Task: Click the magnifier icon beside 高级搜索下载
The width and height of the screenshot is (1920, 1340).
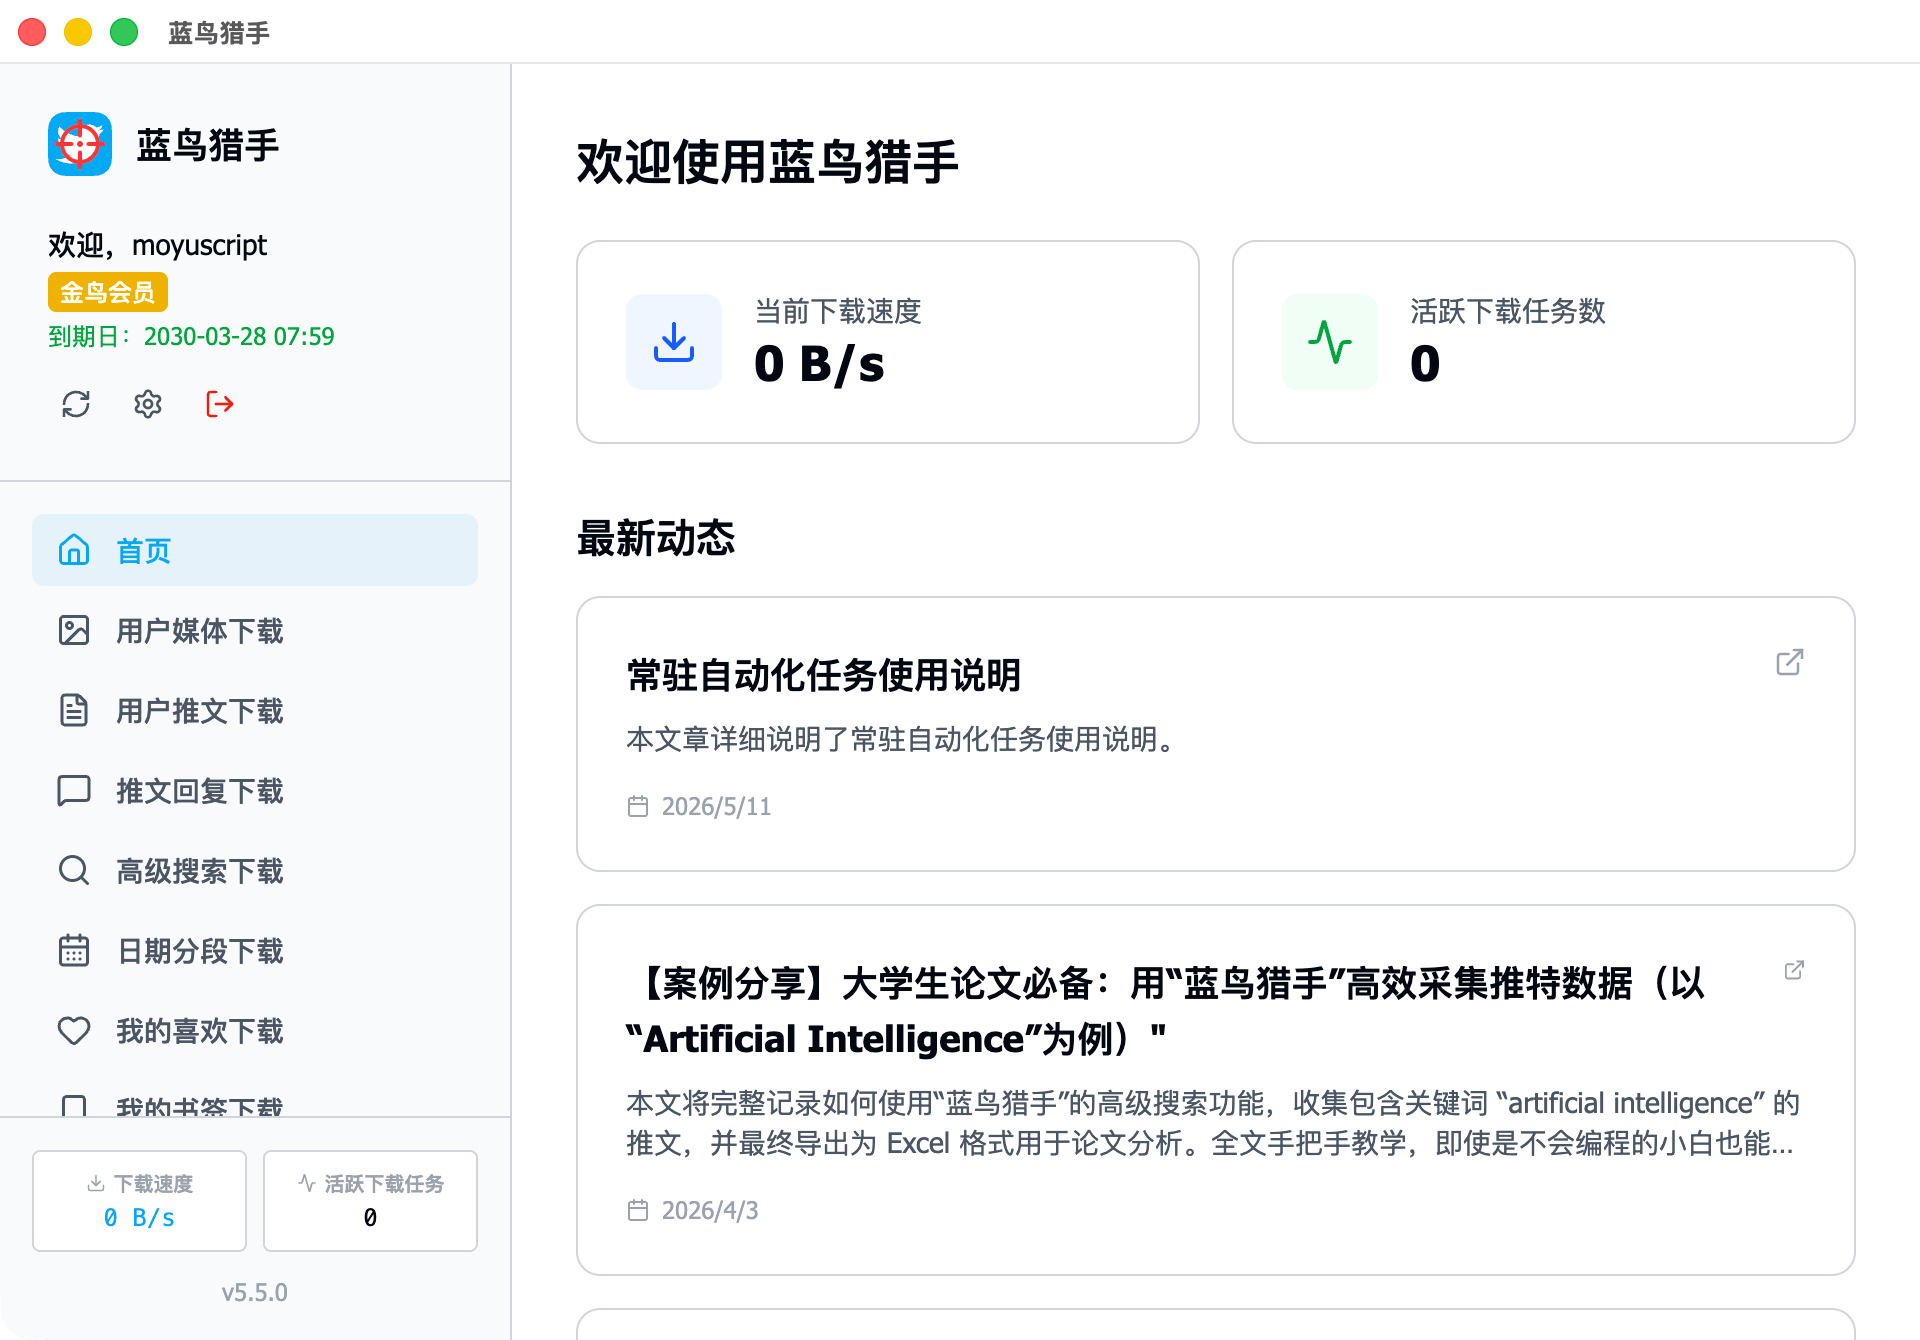Action: [74, 870]
